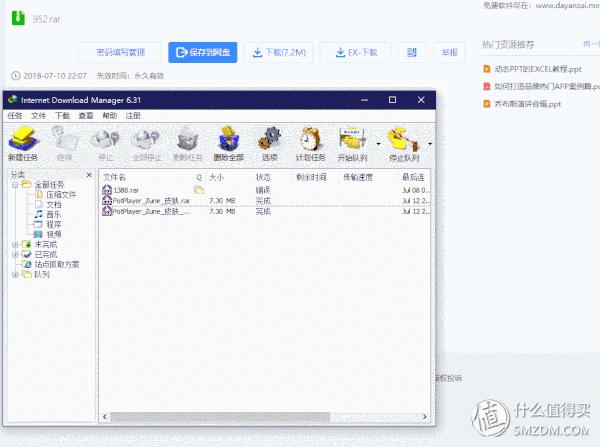Image resolution: width=600 pixels, height=447 pixels.
Task: Open the 下载 menu in IDM
Action: (x=62, y=116)
